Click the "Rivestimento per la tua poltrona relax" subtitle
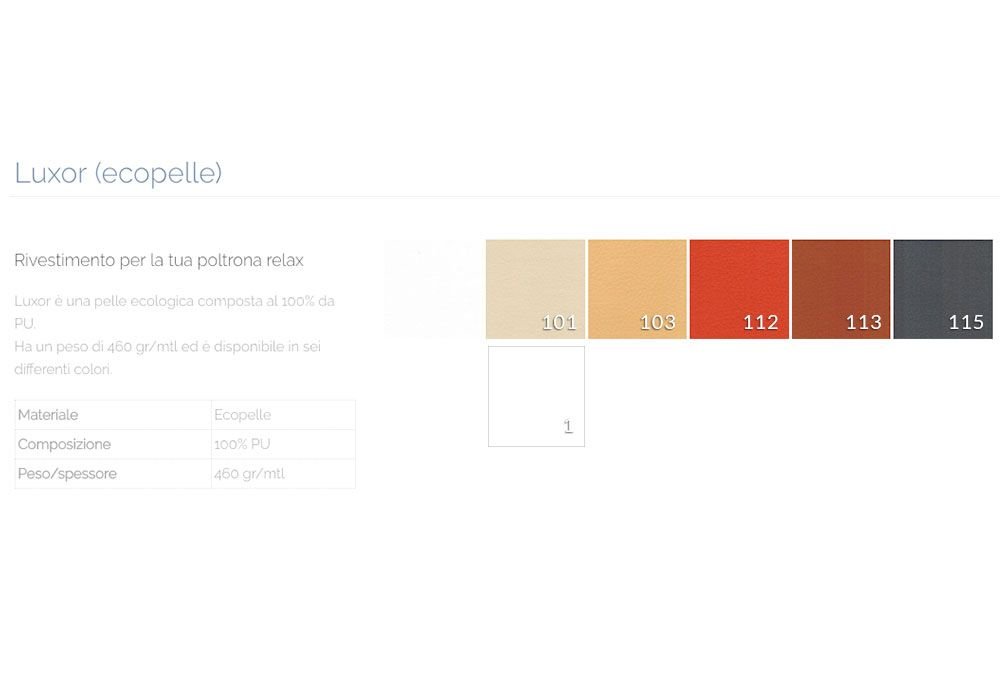The image size is (1000, 693). pos(159,260)
